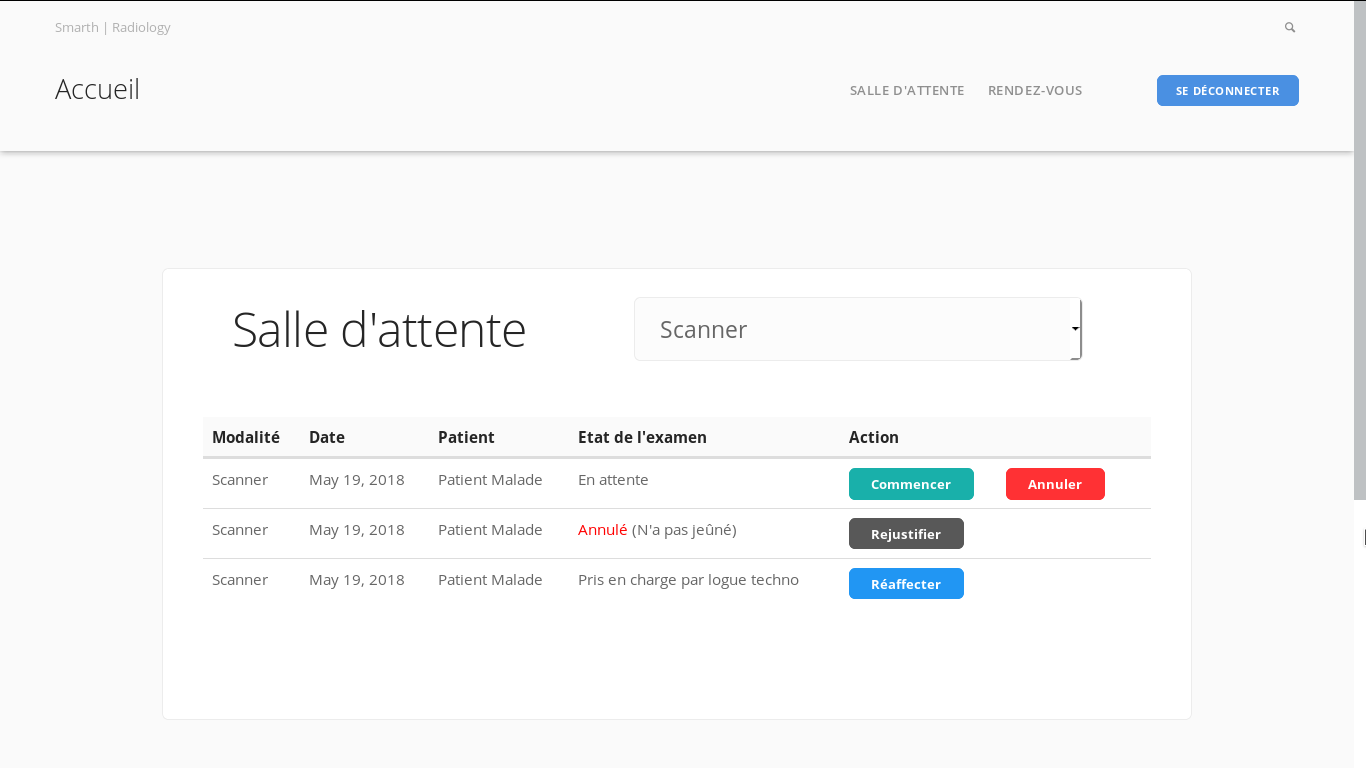Select the 'Pris en charge par logue techno' cell
The image size is (1366, 768).
(x=688, y=580)
